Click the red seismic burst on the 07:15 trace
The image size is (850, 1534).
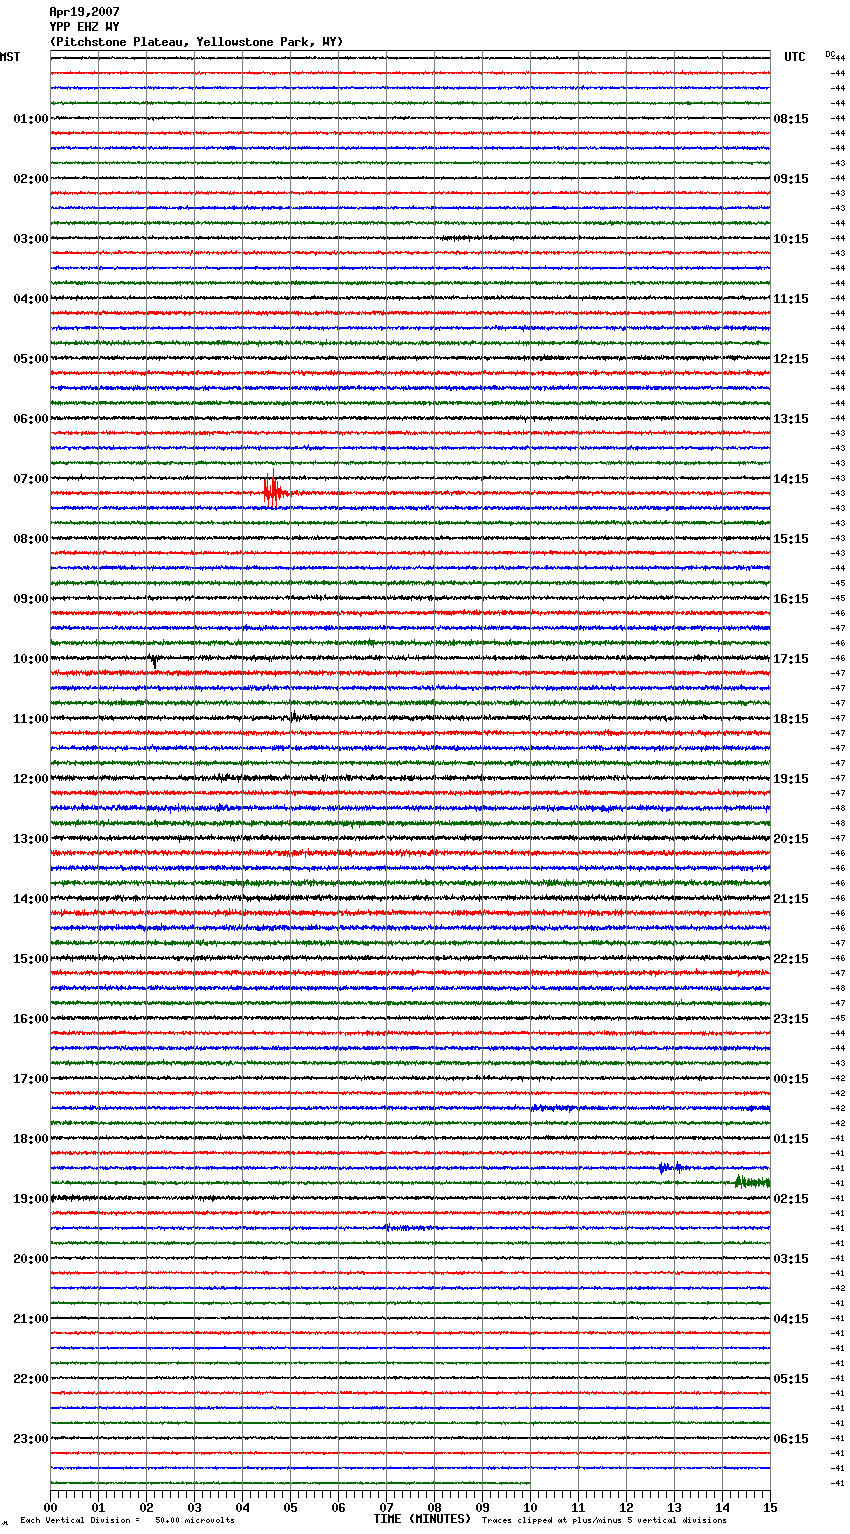(x=273, y=491)
